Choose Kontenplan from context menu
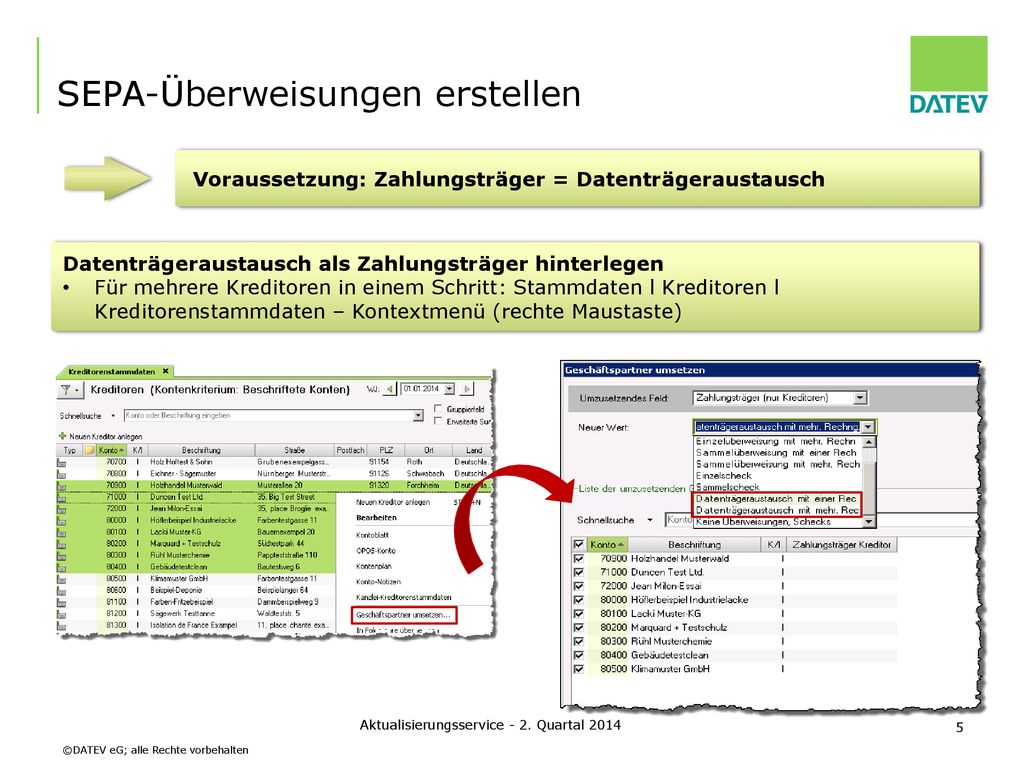Image resolution: width=1024 pixels, height=768 pixels. (x=374, y=566)
